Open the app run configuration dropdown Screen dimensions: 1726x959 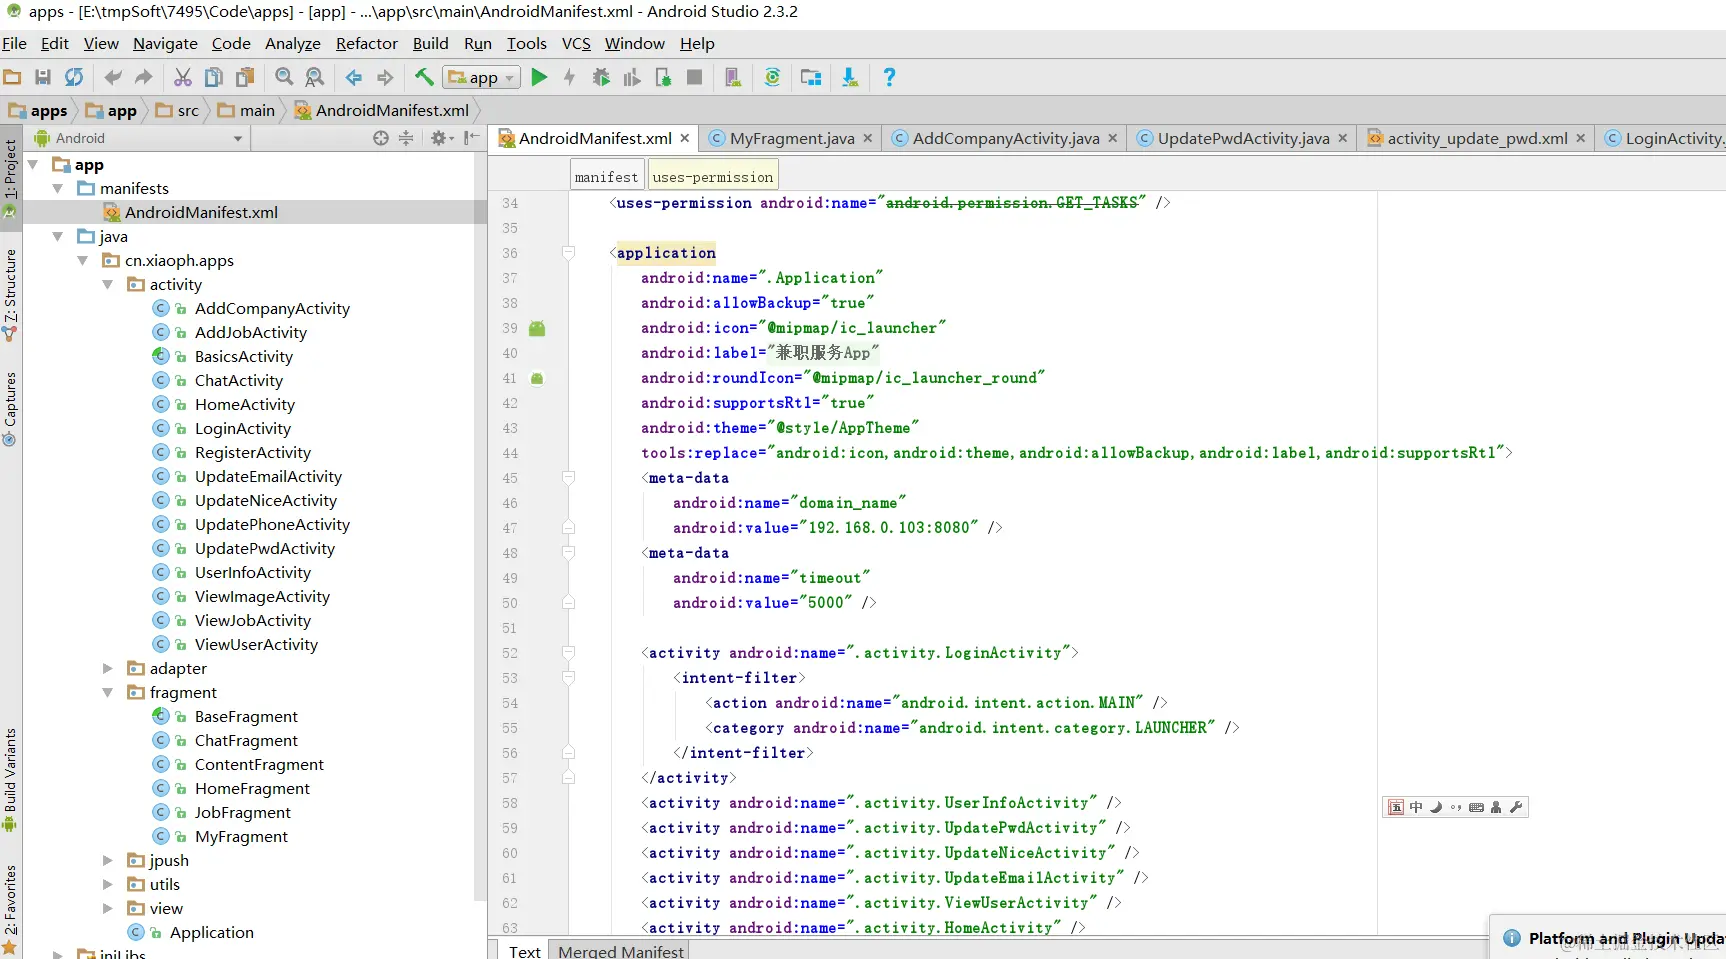click(x=483, y=77)
